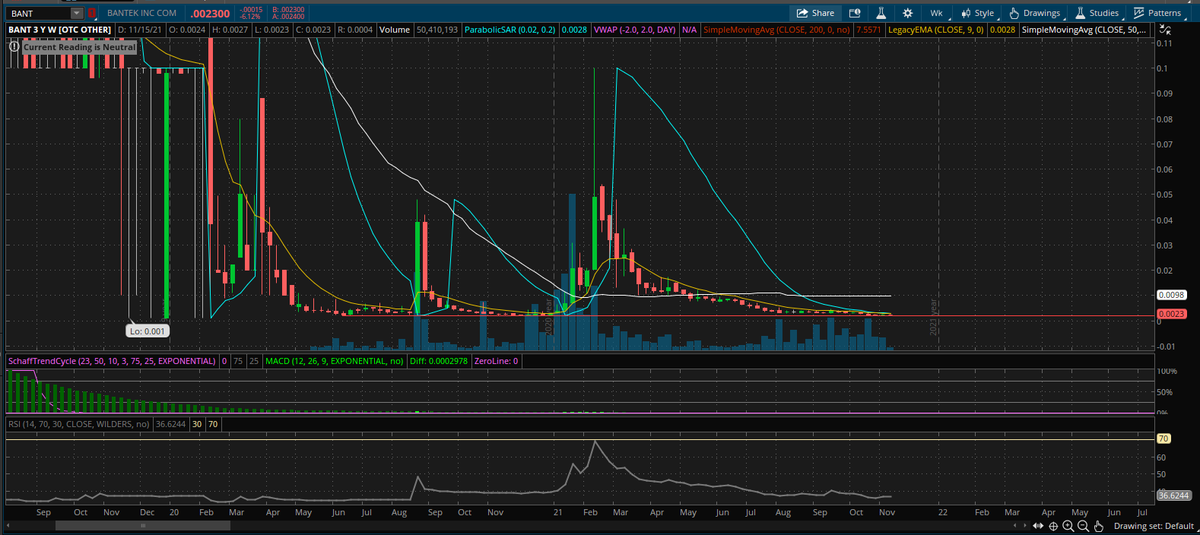Screen dimensions: 1200x535
Task: Click the crosshair cursor icon
Action: coord(1054,526)
